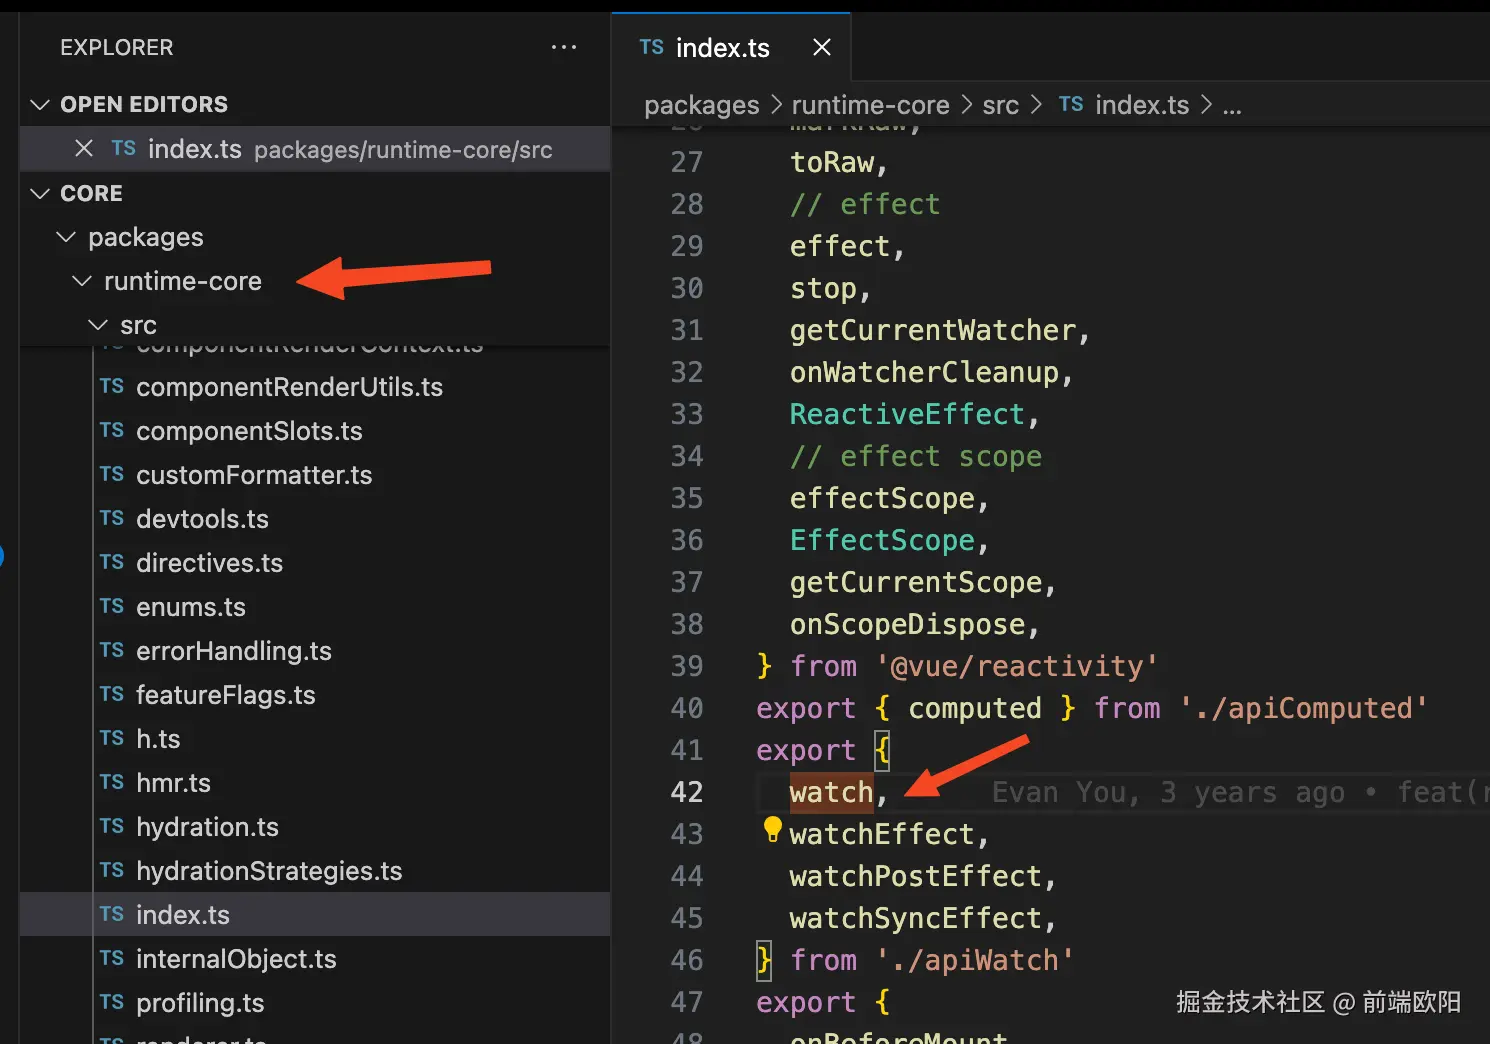The height and width of the screenshot is (1044, 1490).
Task: Click src in the breadcrumb path
Action: pos(1000,105)
